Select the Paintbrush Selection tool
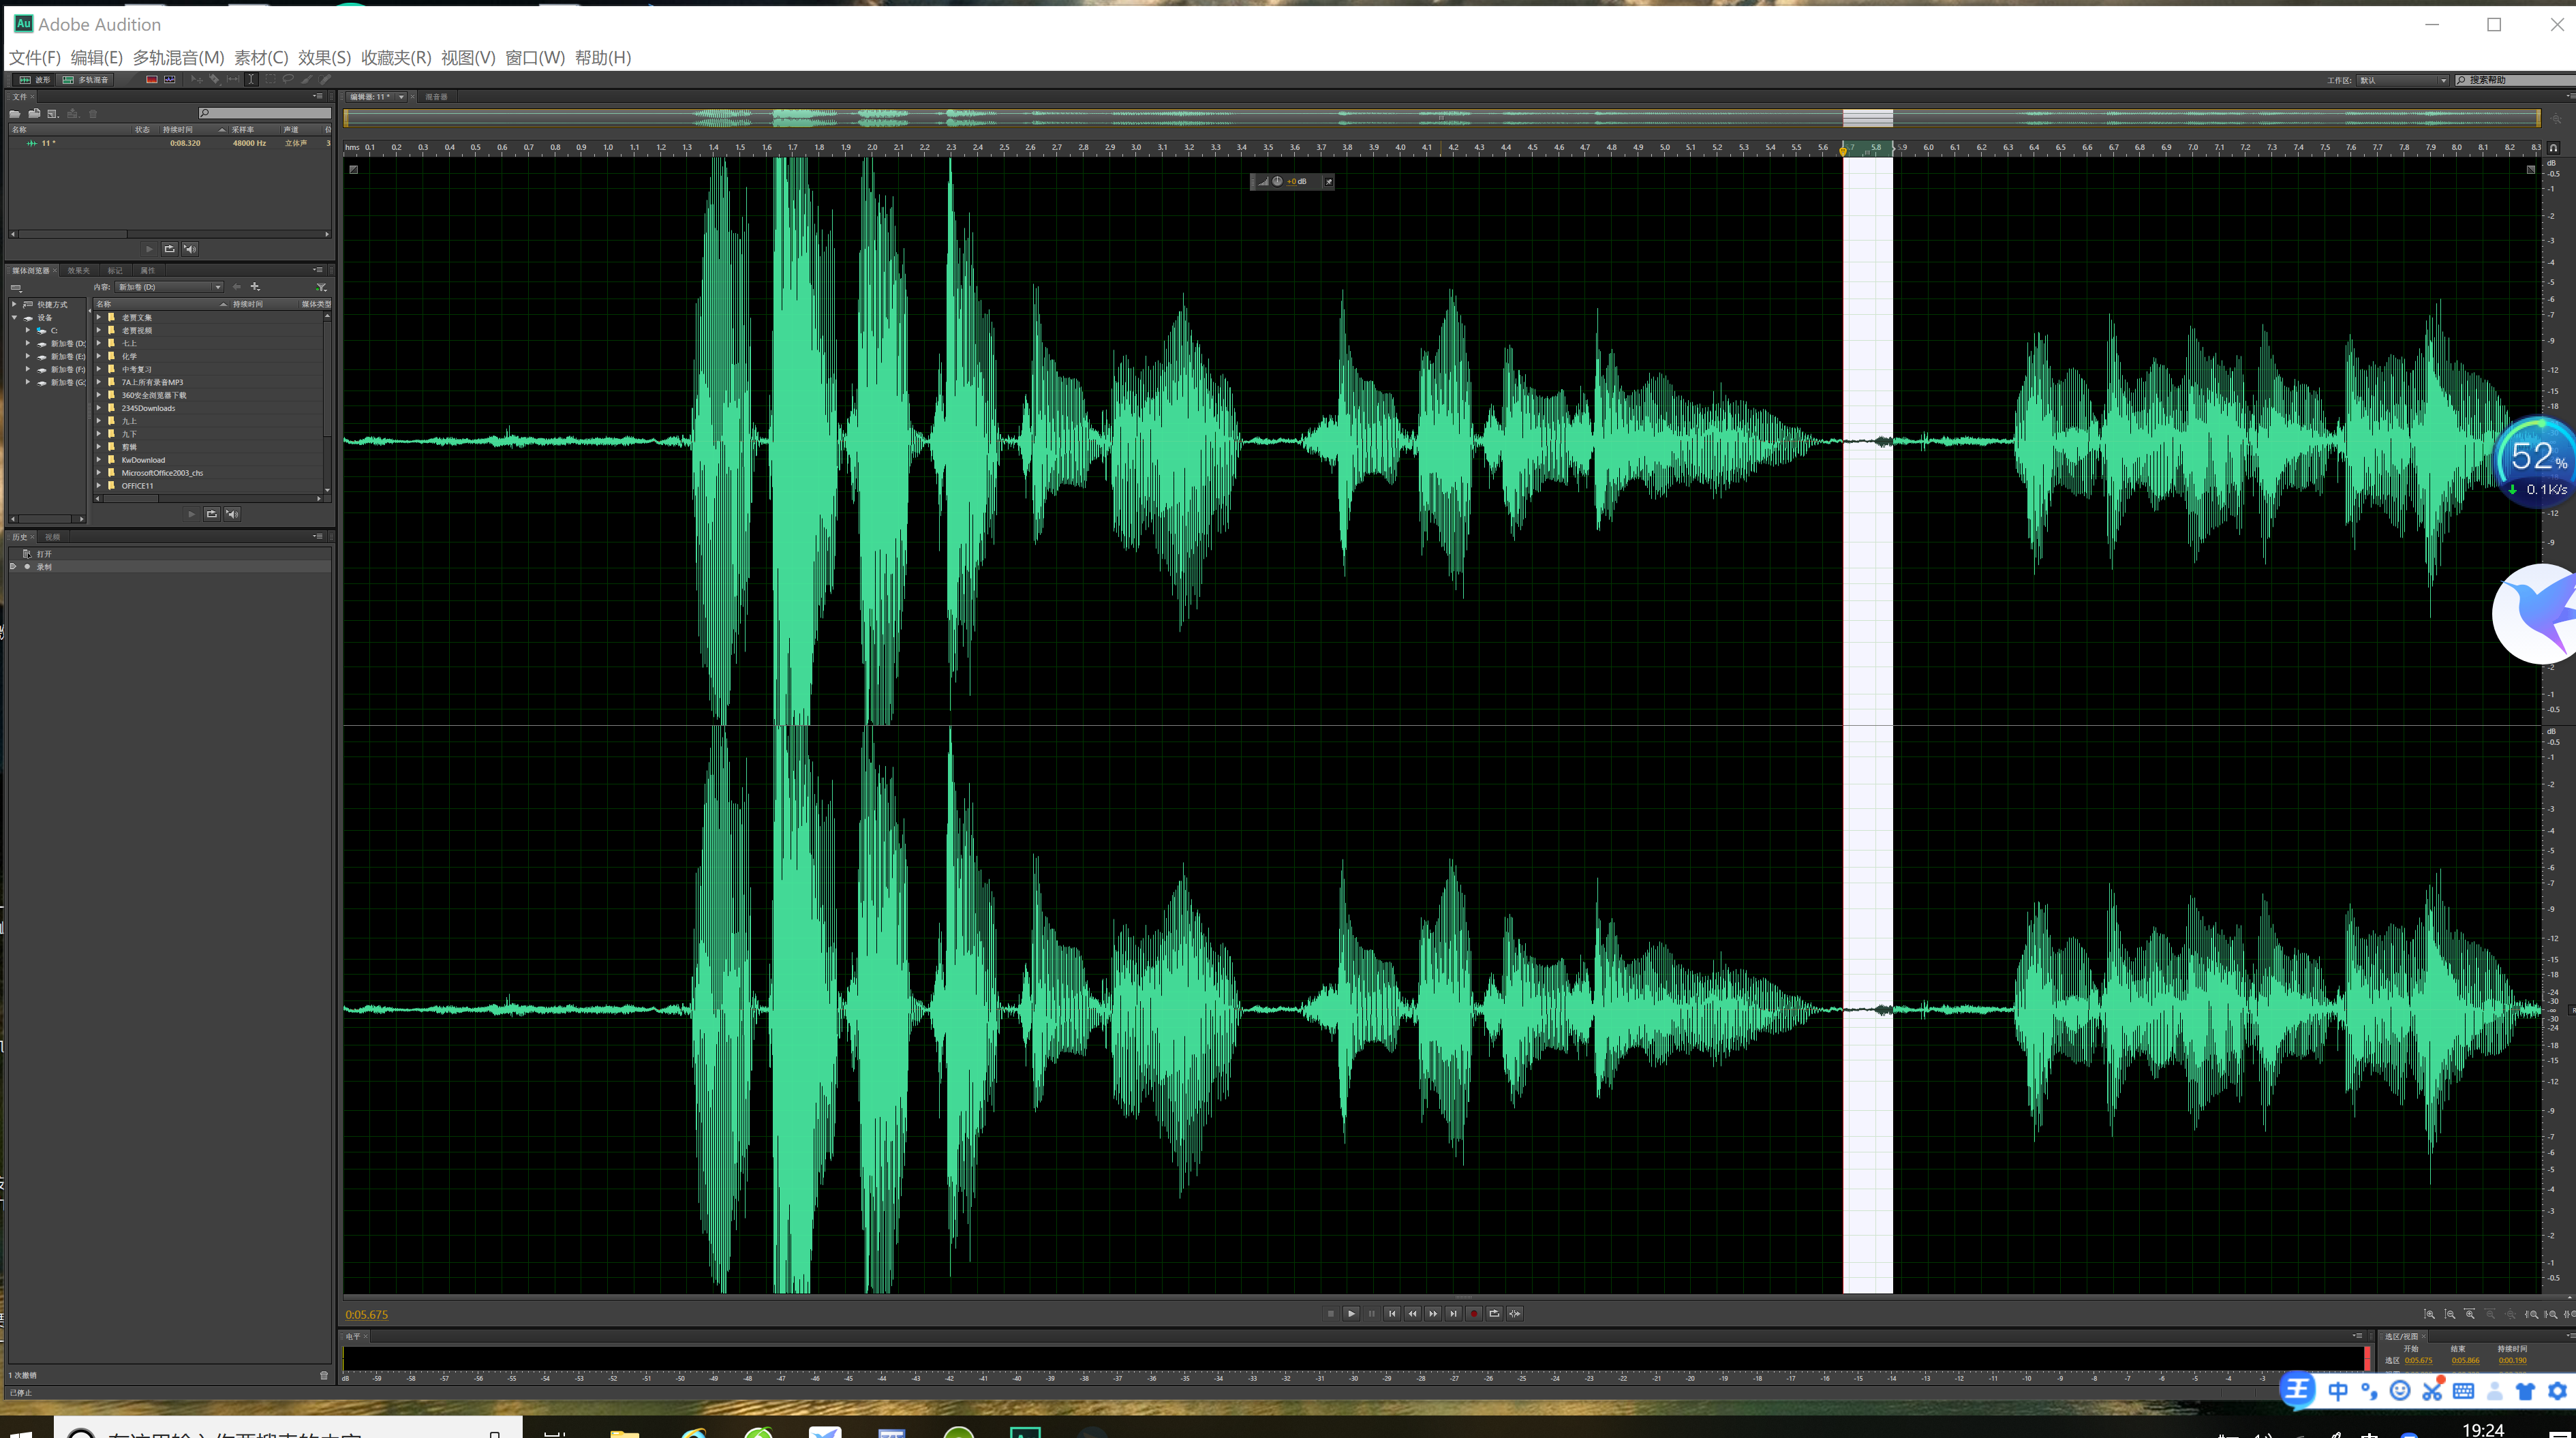Screen dimensions: 2576x1438 [307, 80]
